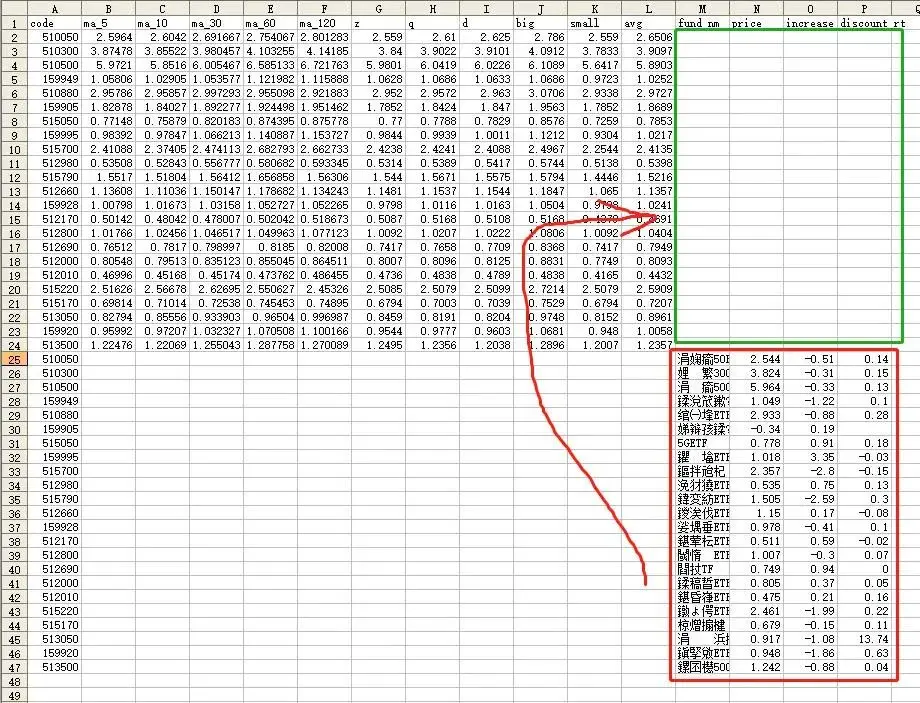
Task: Select increase cell showing -2.59
Action: pyautogui.click(x=810, y=499)
